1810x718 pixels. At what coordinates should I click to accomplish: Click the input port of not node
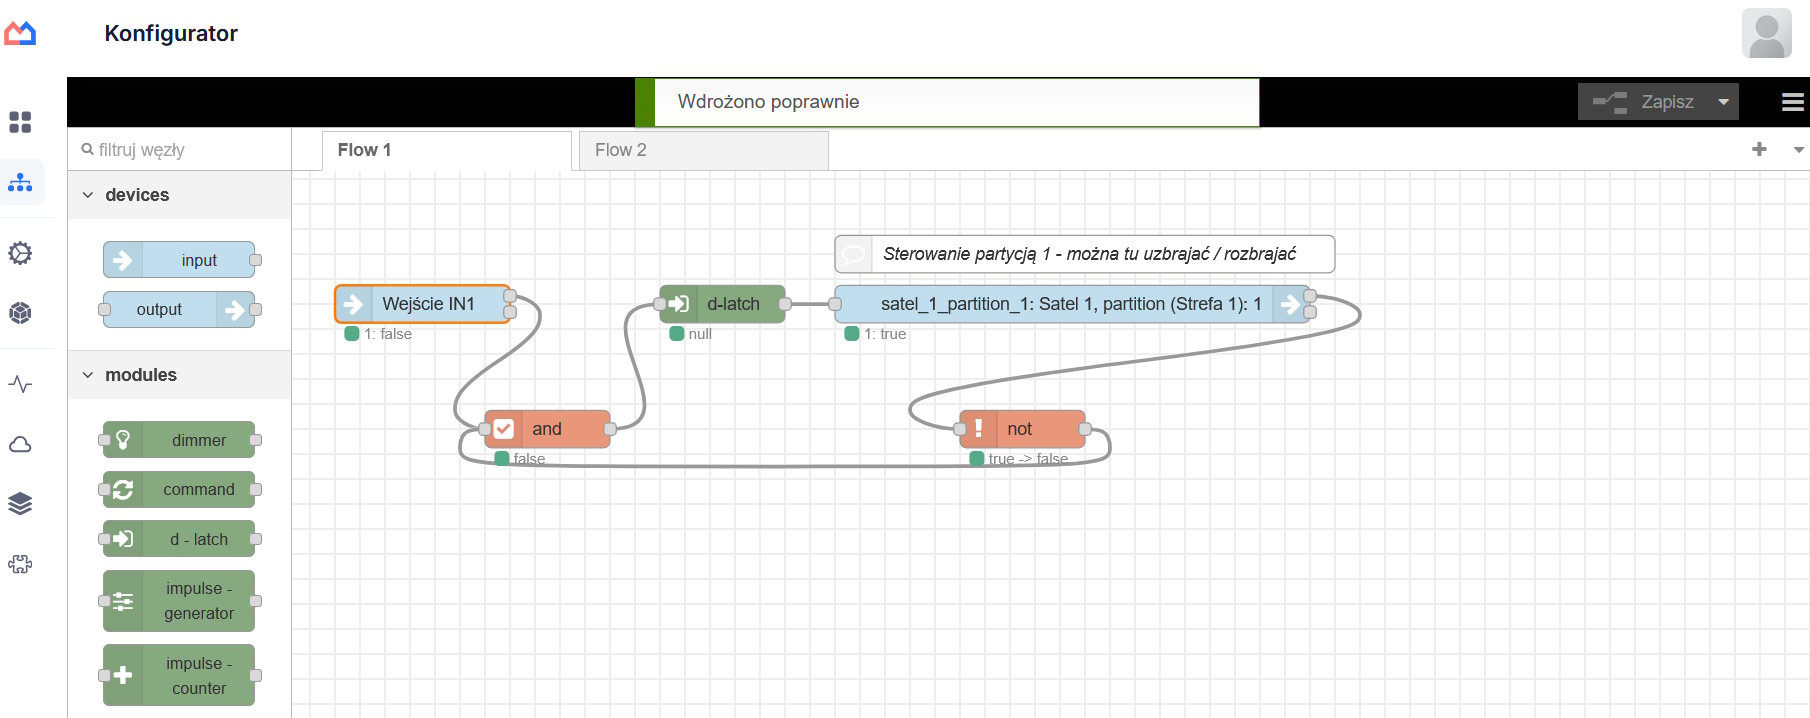960,429
